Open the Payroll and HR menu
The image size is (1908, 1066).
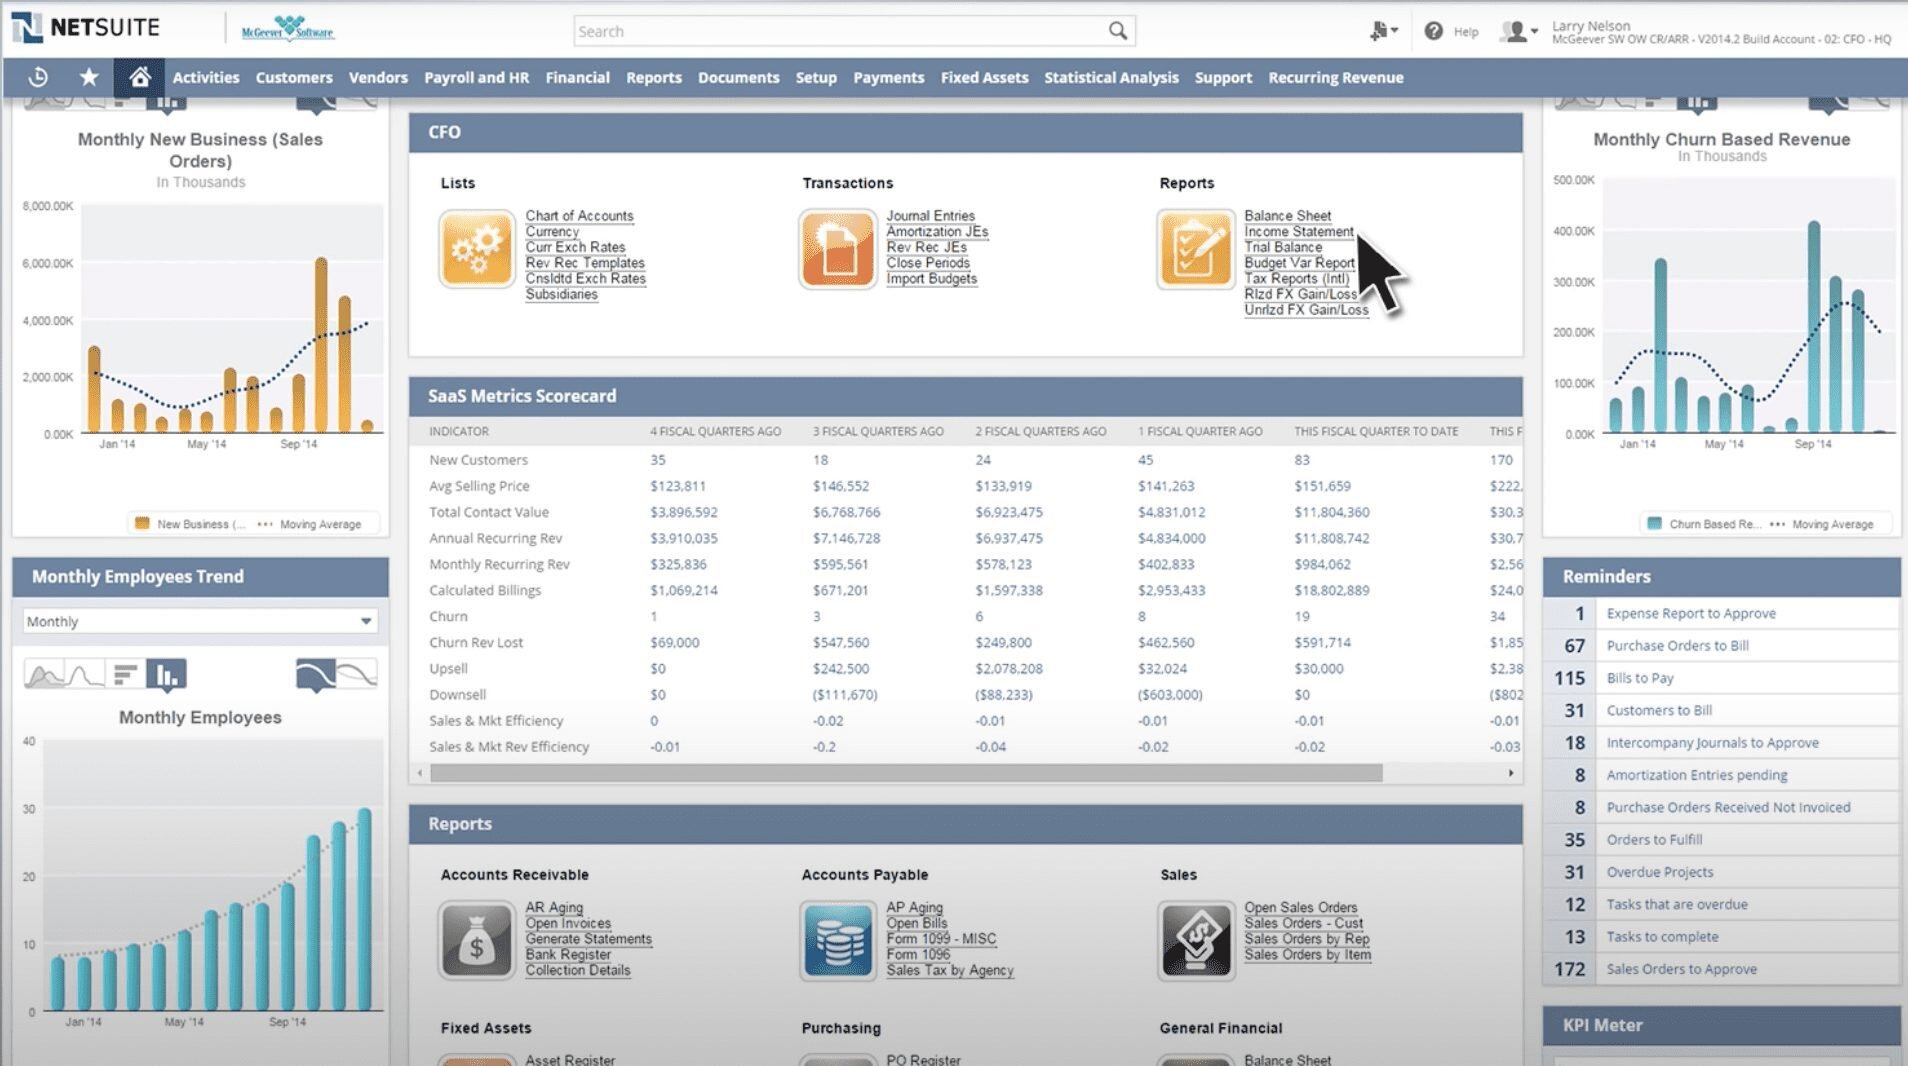(476, 77)
